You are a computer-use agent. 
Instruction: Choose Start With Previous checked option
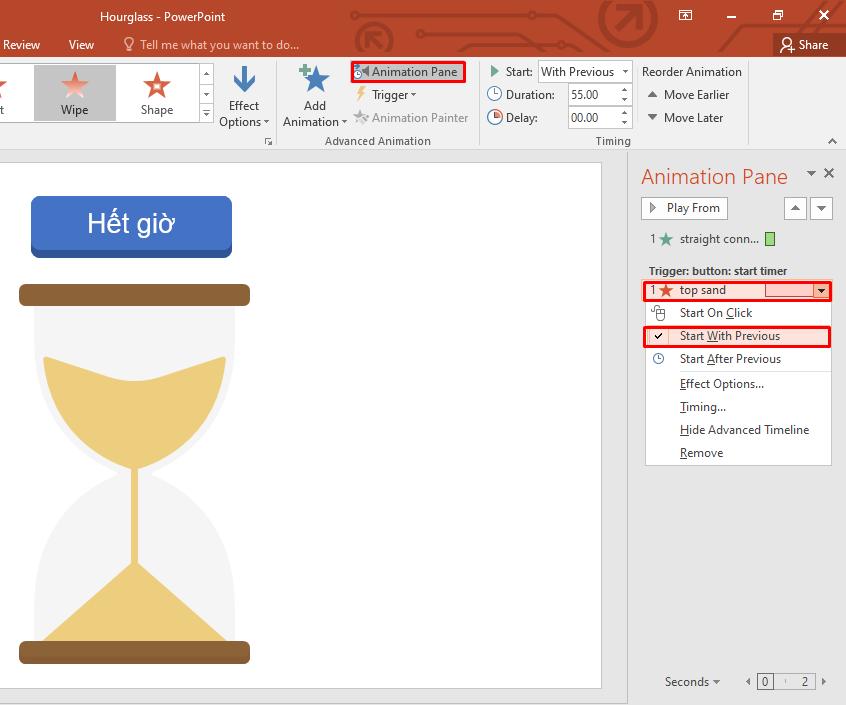click(x=729, y=336)
